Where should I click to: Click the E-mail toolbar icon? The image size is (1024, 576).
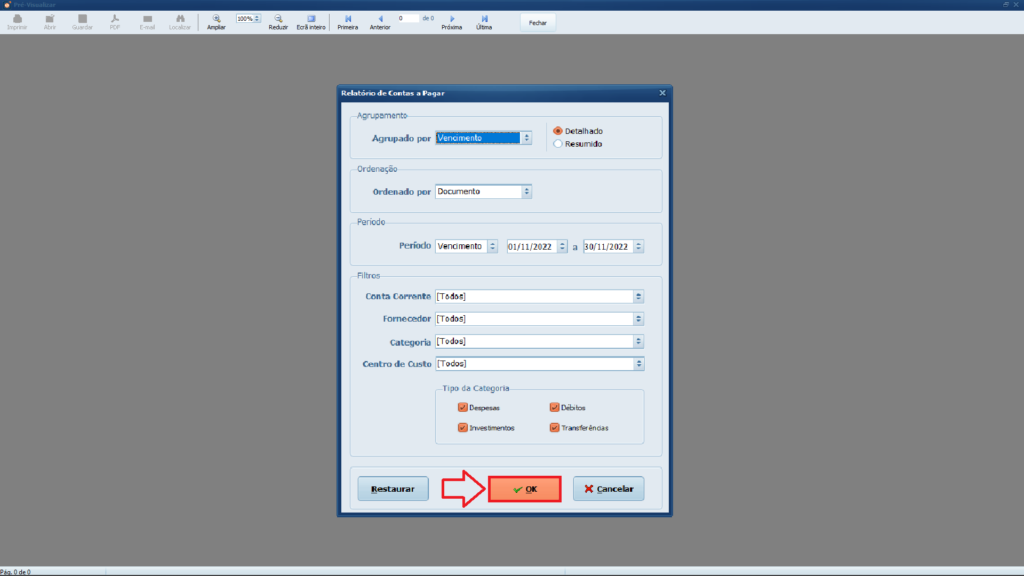click(148, 22)
